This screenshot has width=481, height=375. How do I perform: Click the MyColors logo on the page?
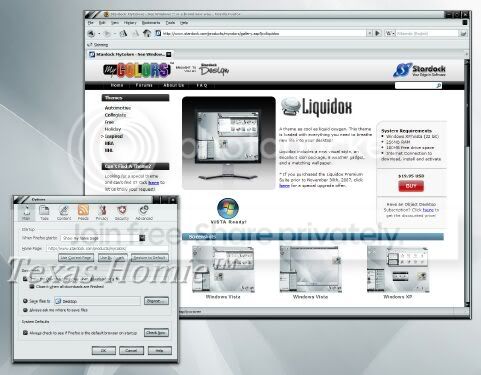tap(136, 70)
